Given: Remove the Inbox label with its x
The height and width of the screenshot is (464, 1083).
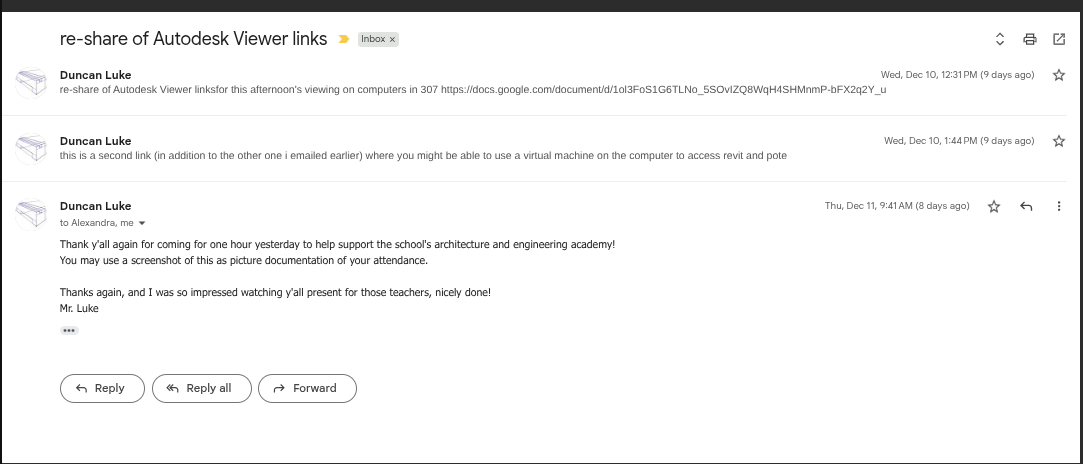Looking at the screenshot, I should 393,40.
